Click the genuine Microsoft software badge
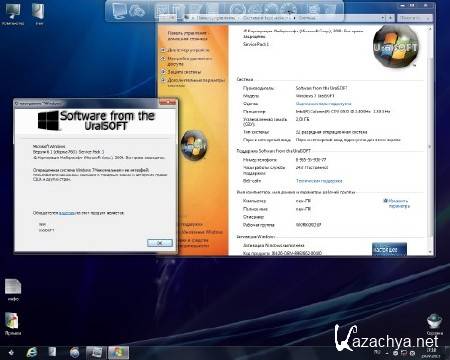This screenshot has width=450, height=360. point(389,249)
